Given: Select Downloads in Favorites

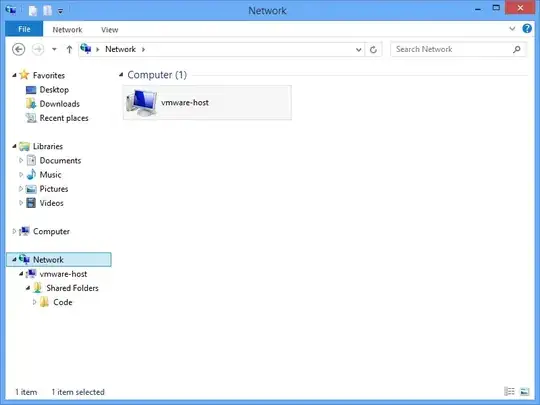Looking at the screenshot, I should [59, 104].
